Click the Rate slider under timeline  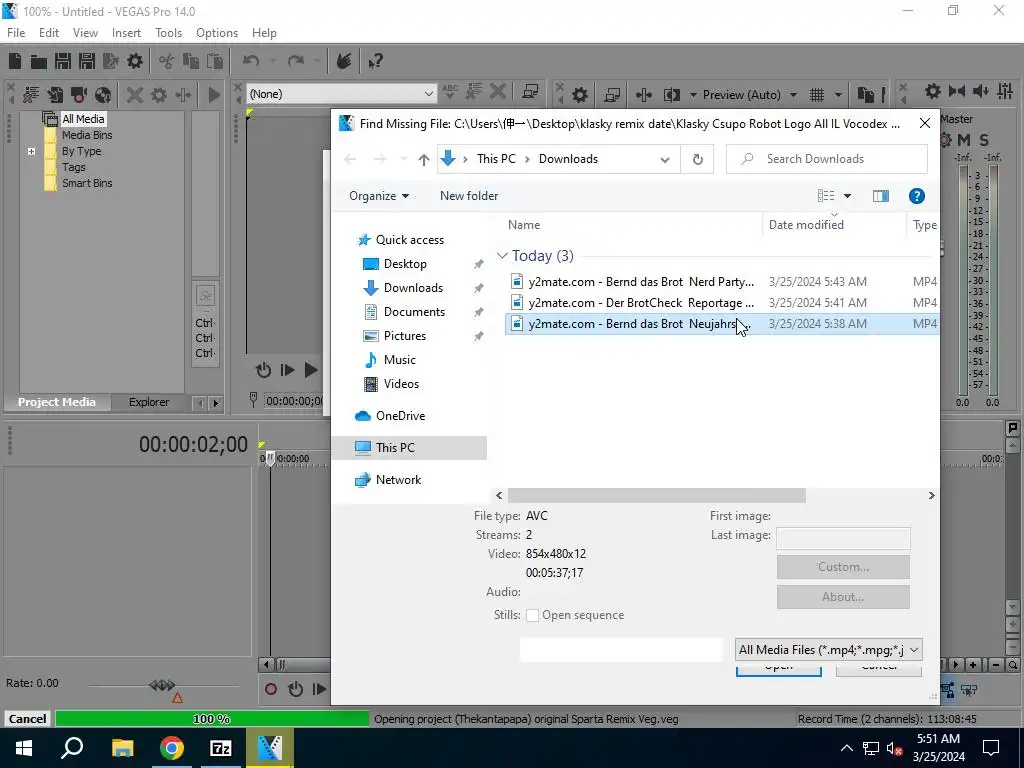click(162, 686)
